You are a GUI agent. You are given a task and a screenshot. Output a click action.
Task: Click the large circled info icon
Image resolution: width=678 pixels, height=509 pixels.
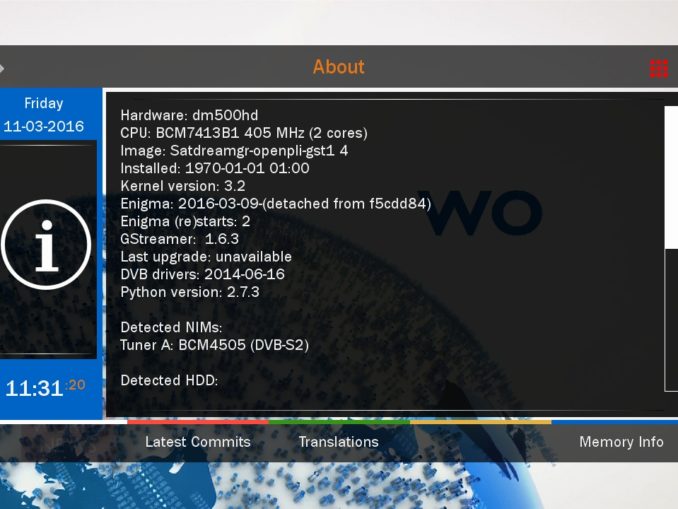[46, 244]
